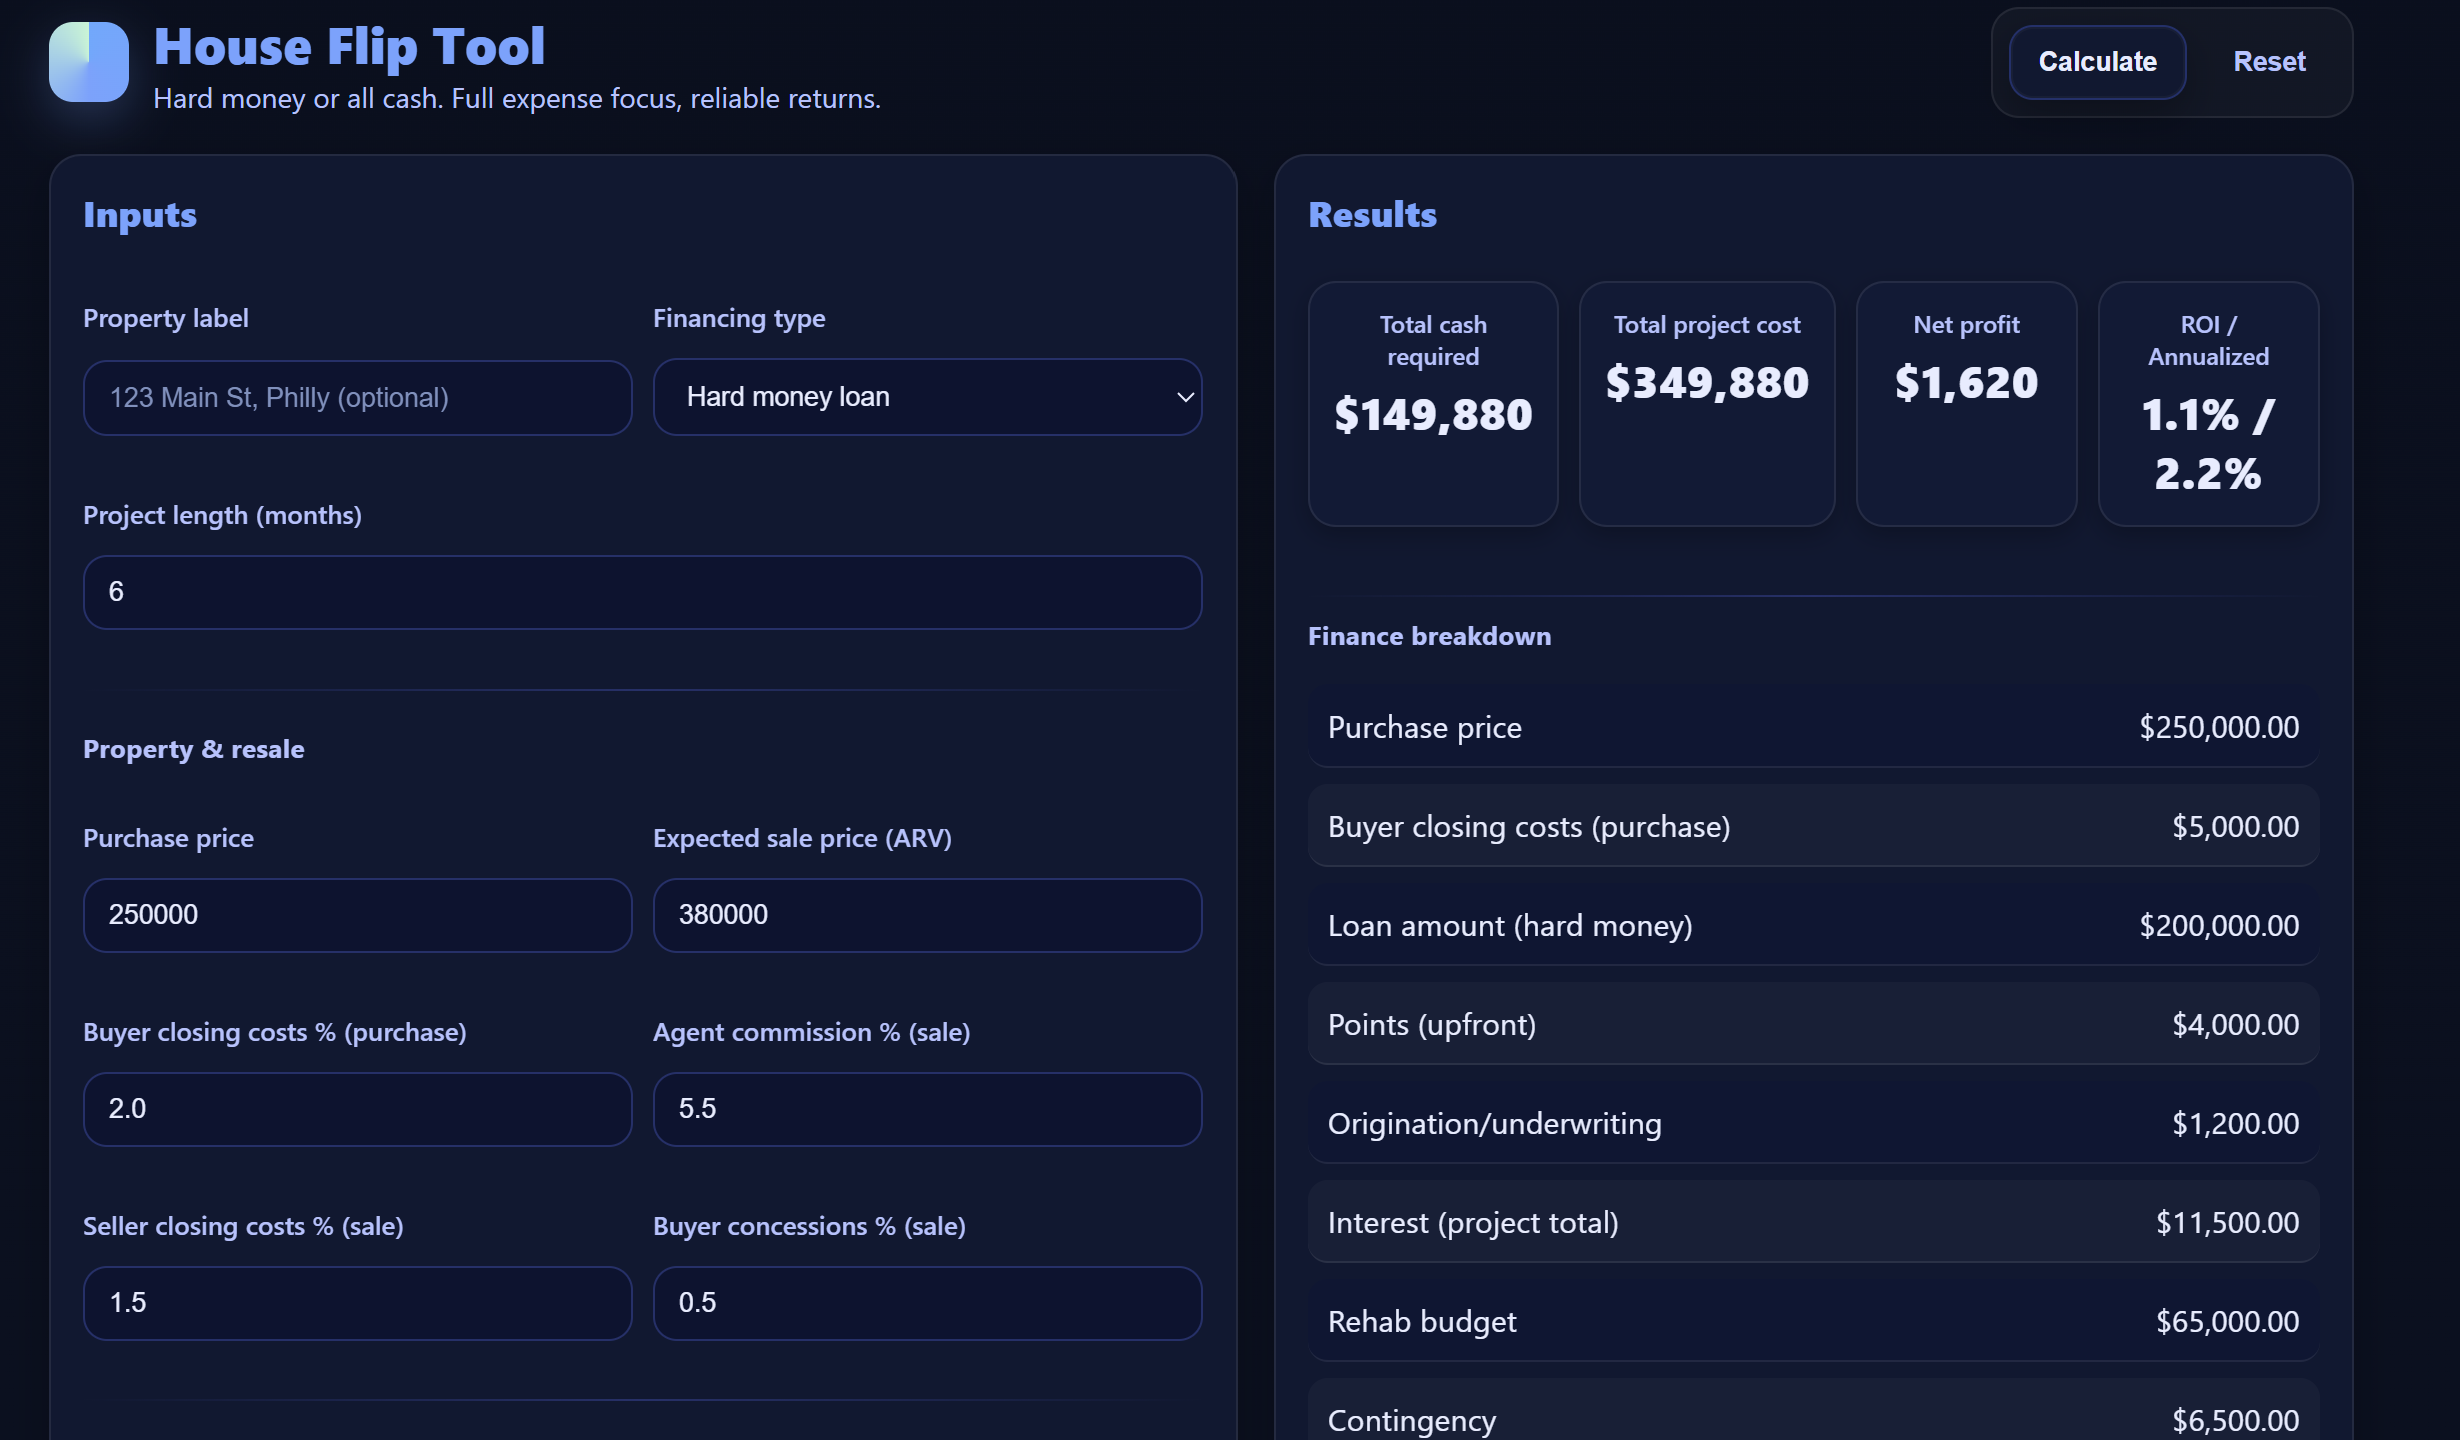Screen dimensions: 2460x1440
Task: Click the Net profit result card
Action: tap(1965, 403)
